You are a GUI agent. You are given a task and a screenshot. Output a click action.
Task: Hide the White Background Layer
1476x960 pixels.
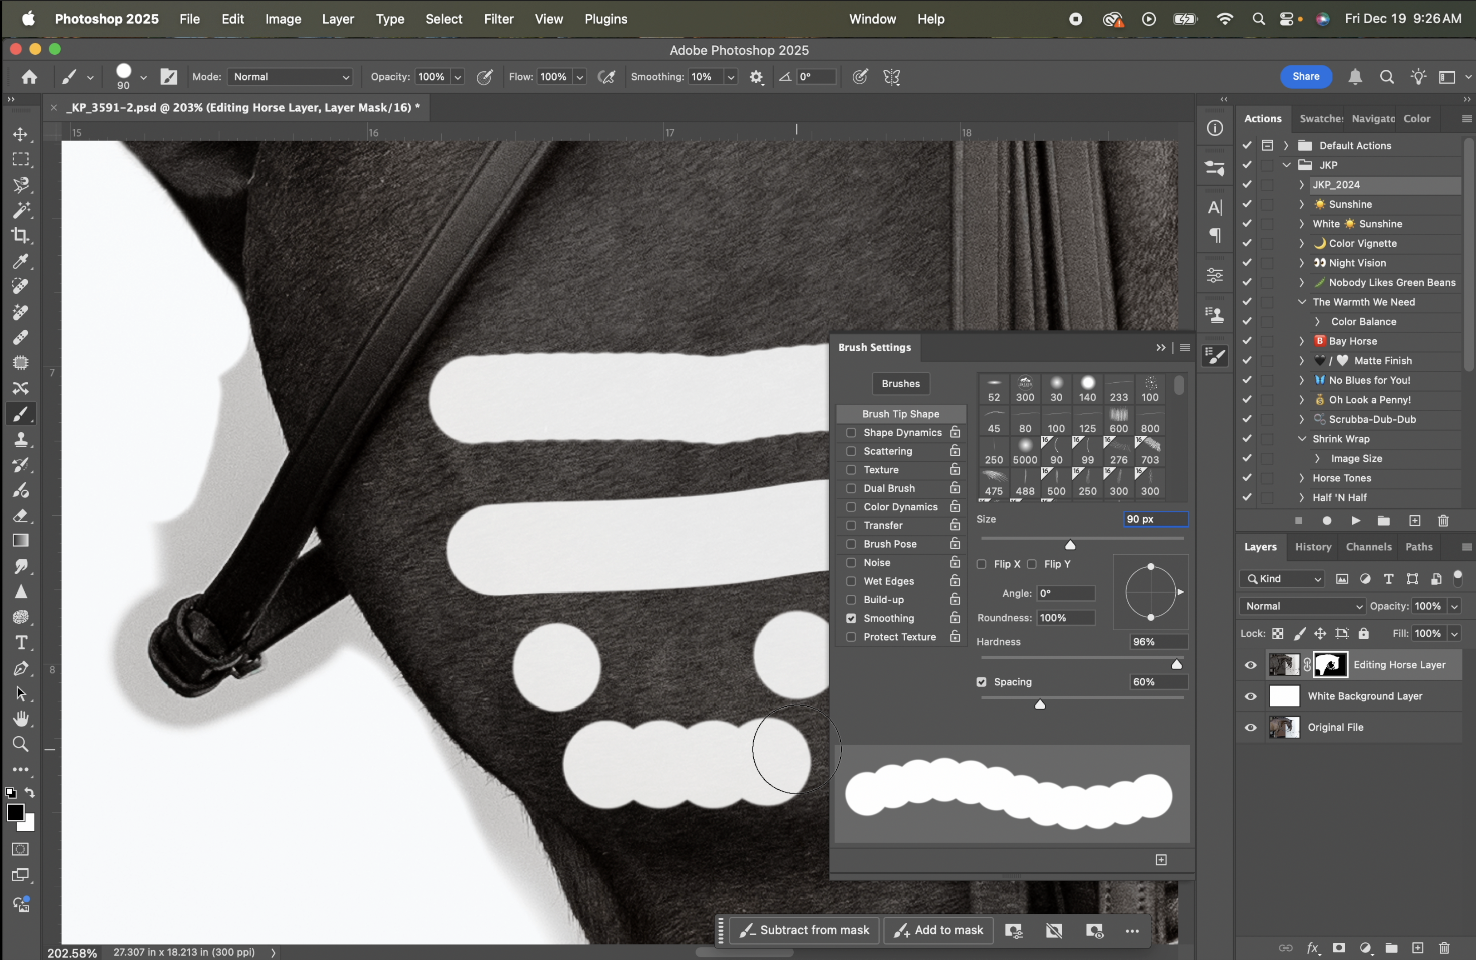[1250, 697]
